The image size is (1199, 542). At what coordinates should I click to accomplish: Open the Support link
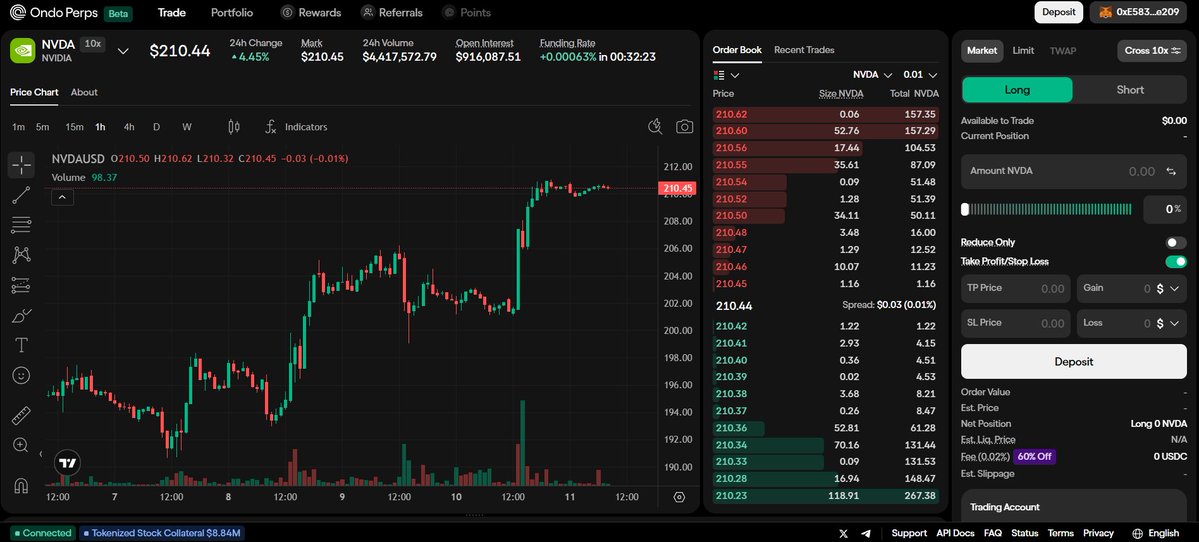(909, 533)
